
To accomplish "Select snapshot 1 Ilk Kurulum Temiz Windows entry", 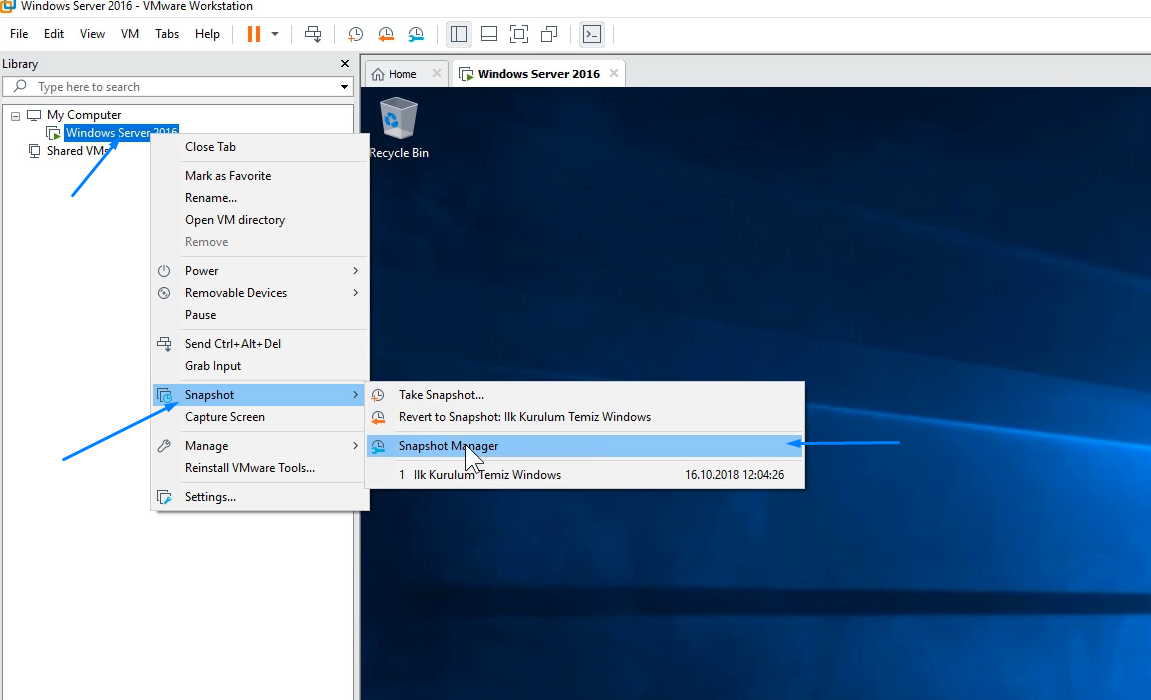I will pos(584,475).
